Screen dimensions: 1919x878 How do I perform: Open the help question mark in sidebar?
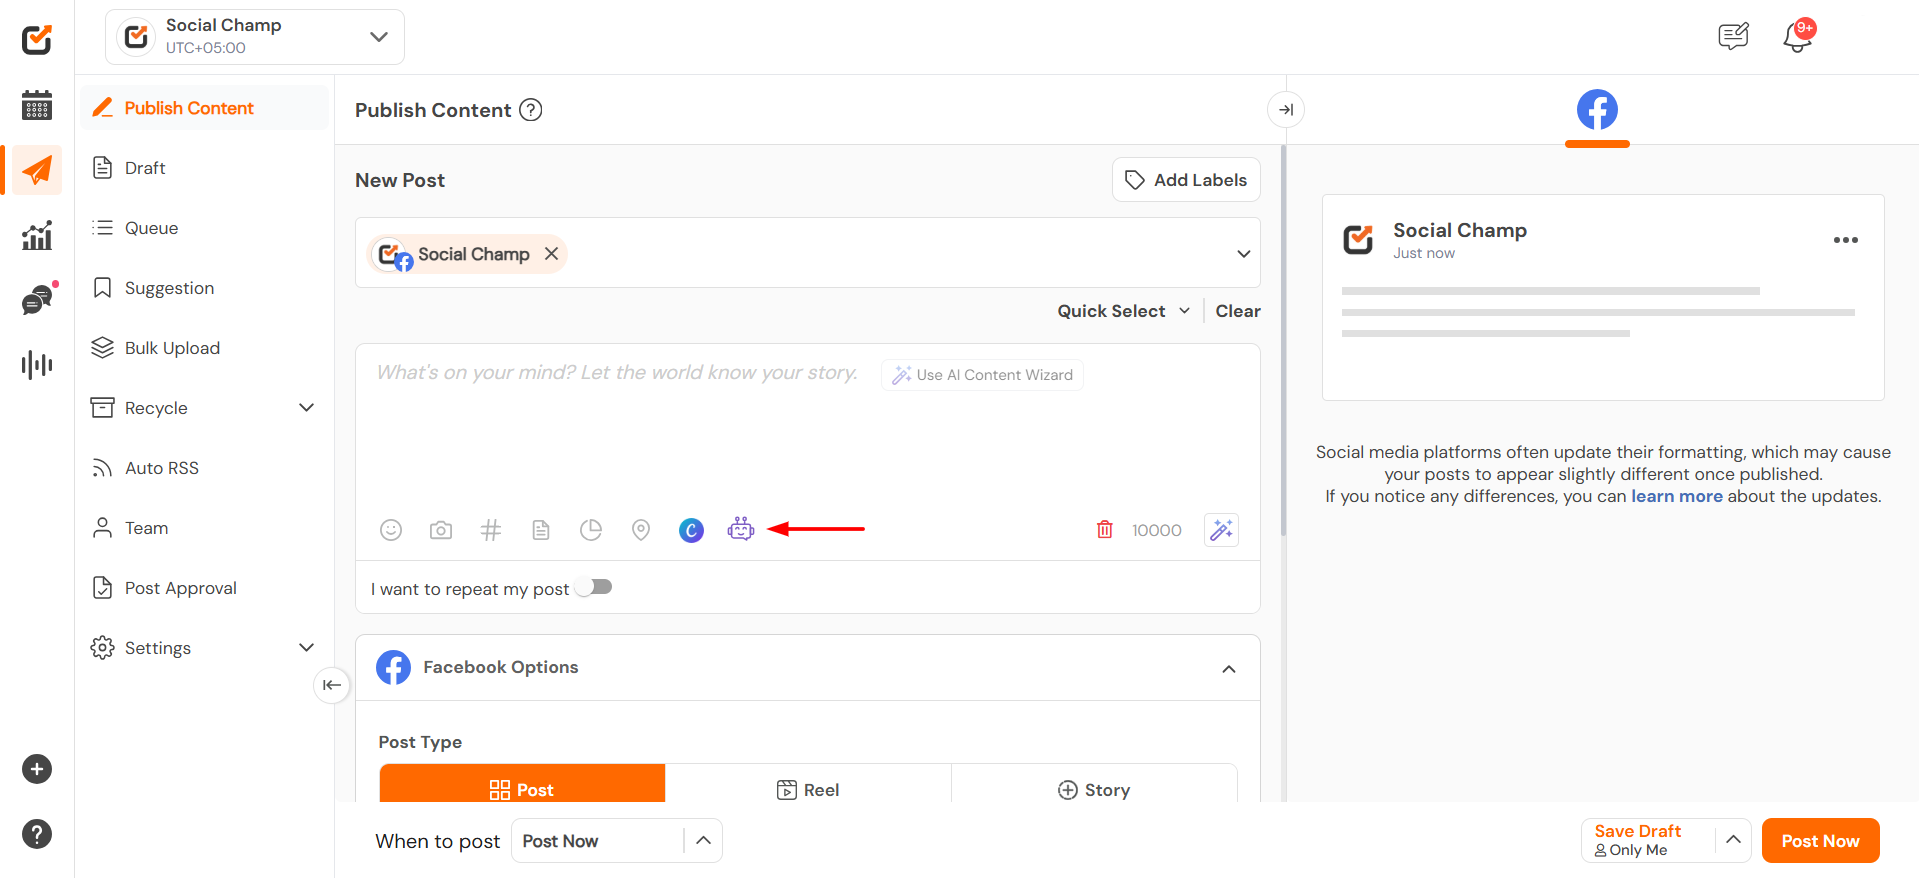coord(37,834)
